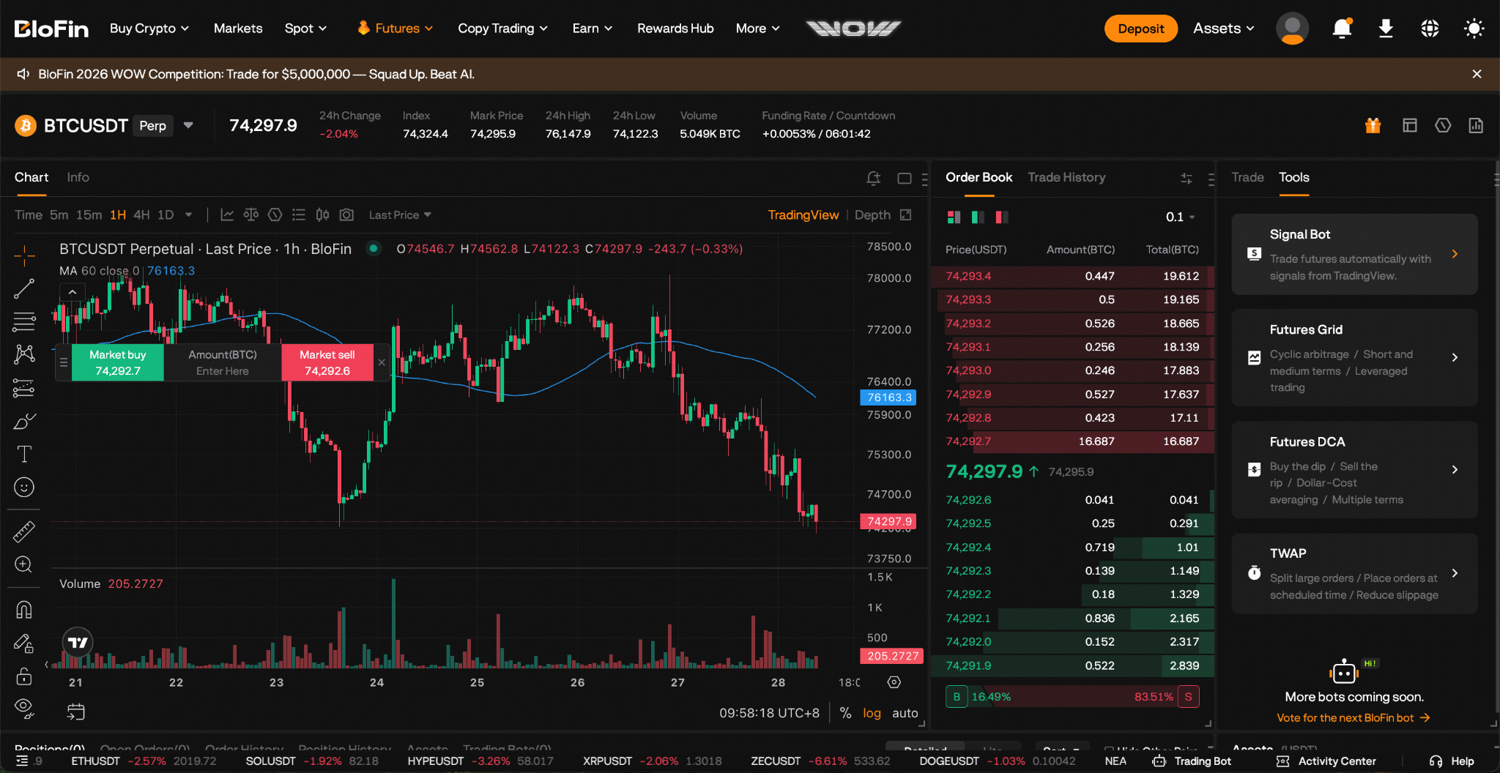The height and width of the screenshot is (773, 1500).
Task: Click the Amount(BTC) quick order field
Action: tap(222, 363)
